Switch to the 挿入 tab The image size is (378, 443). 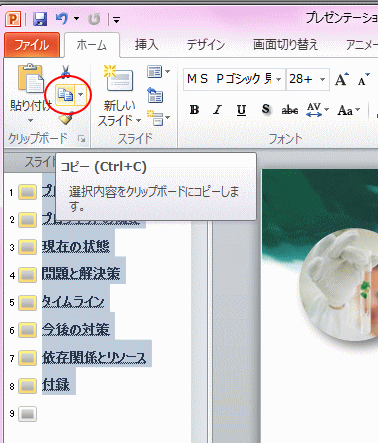(146, 45)
